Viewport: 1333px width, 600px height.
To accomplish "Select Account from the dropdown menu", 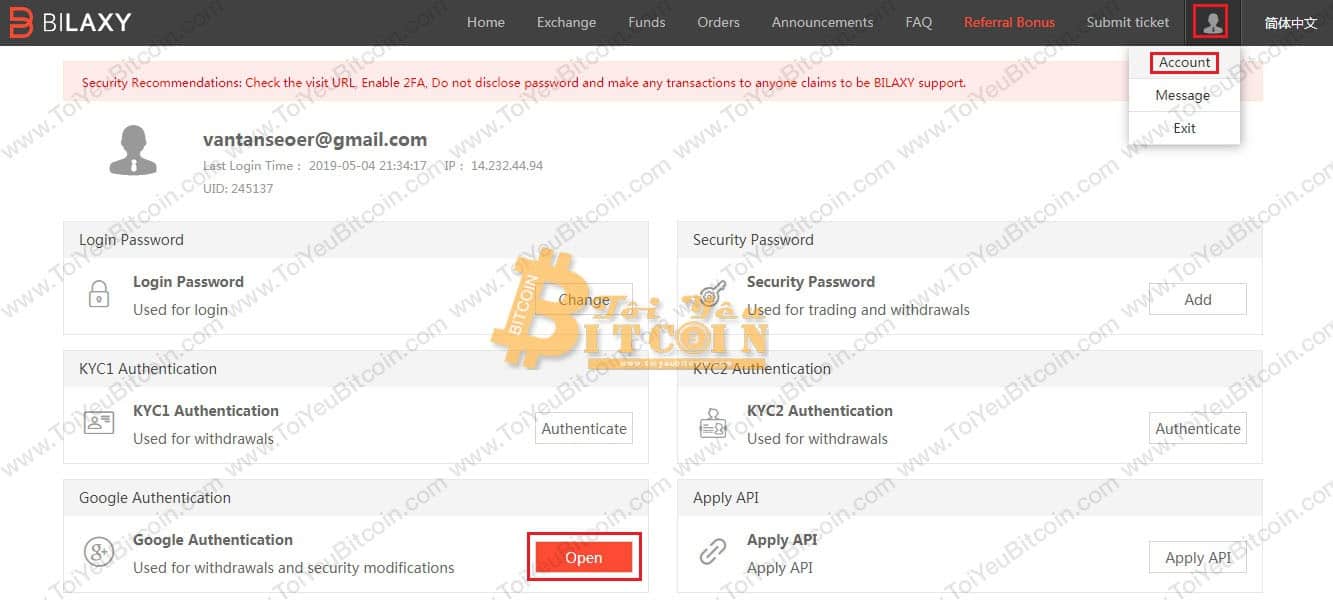I will coord(1184,62).
